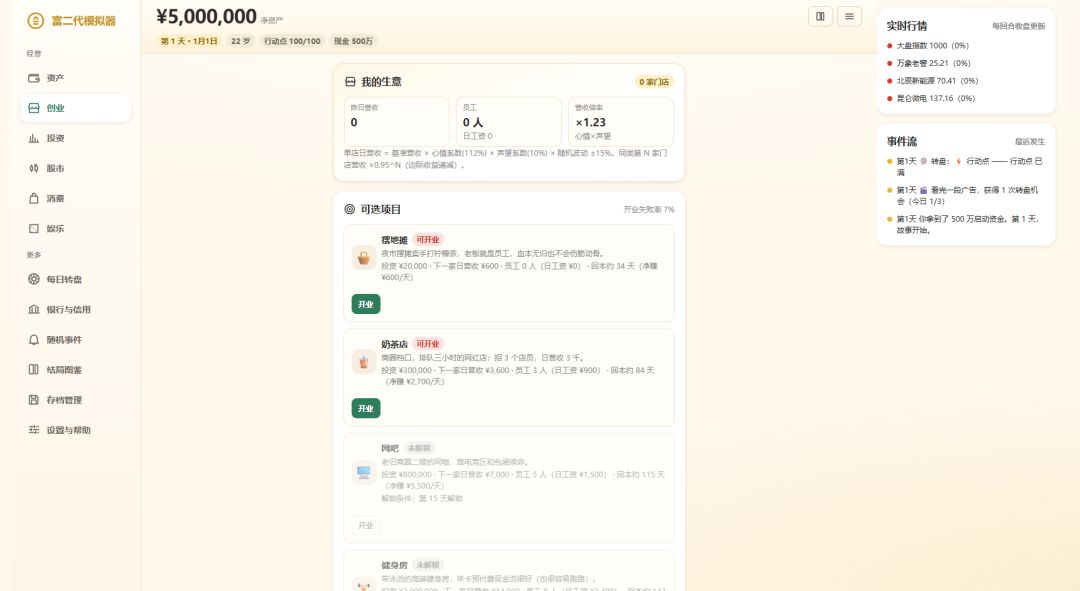Click the 健身房 project title
This screenshot has height=591, width=1080.
click(x=395, y=565)
